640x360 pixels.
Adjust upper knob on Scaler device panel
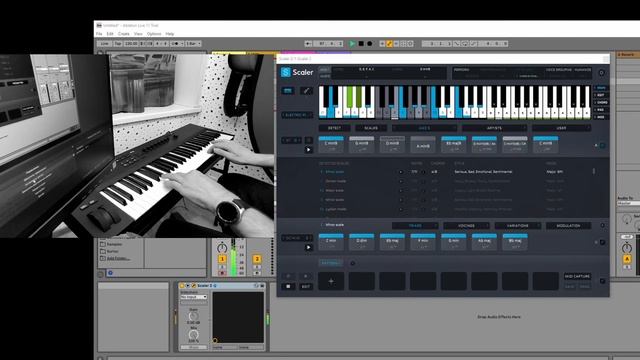point(193,316)
